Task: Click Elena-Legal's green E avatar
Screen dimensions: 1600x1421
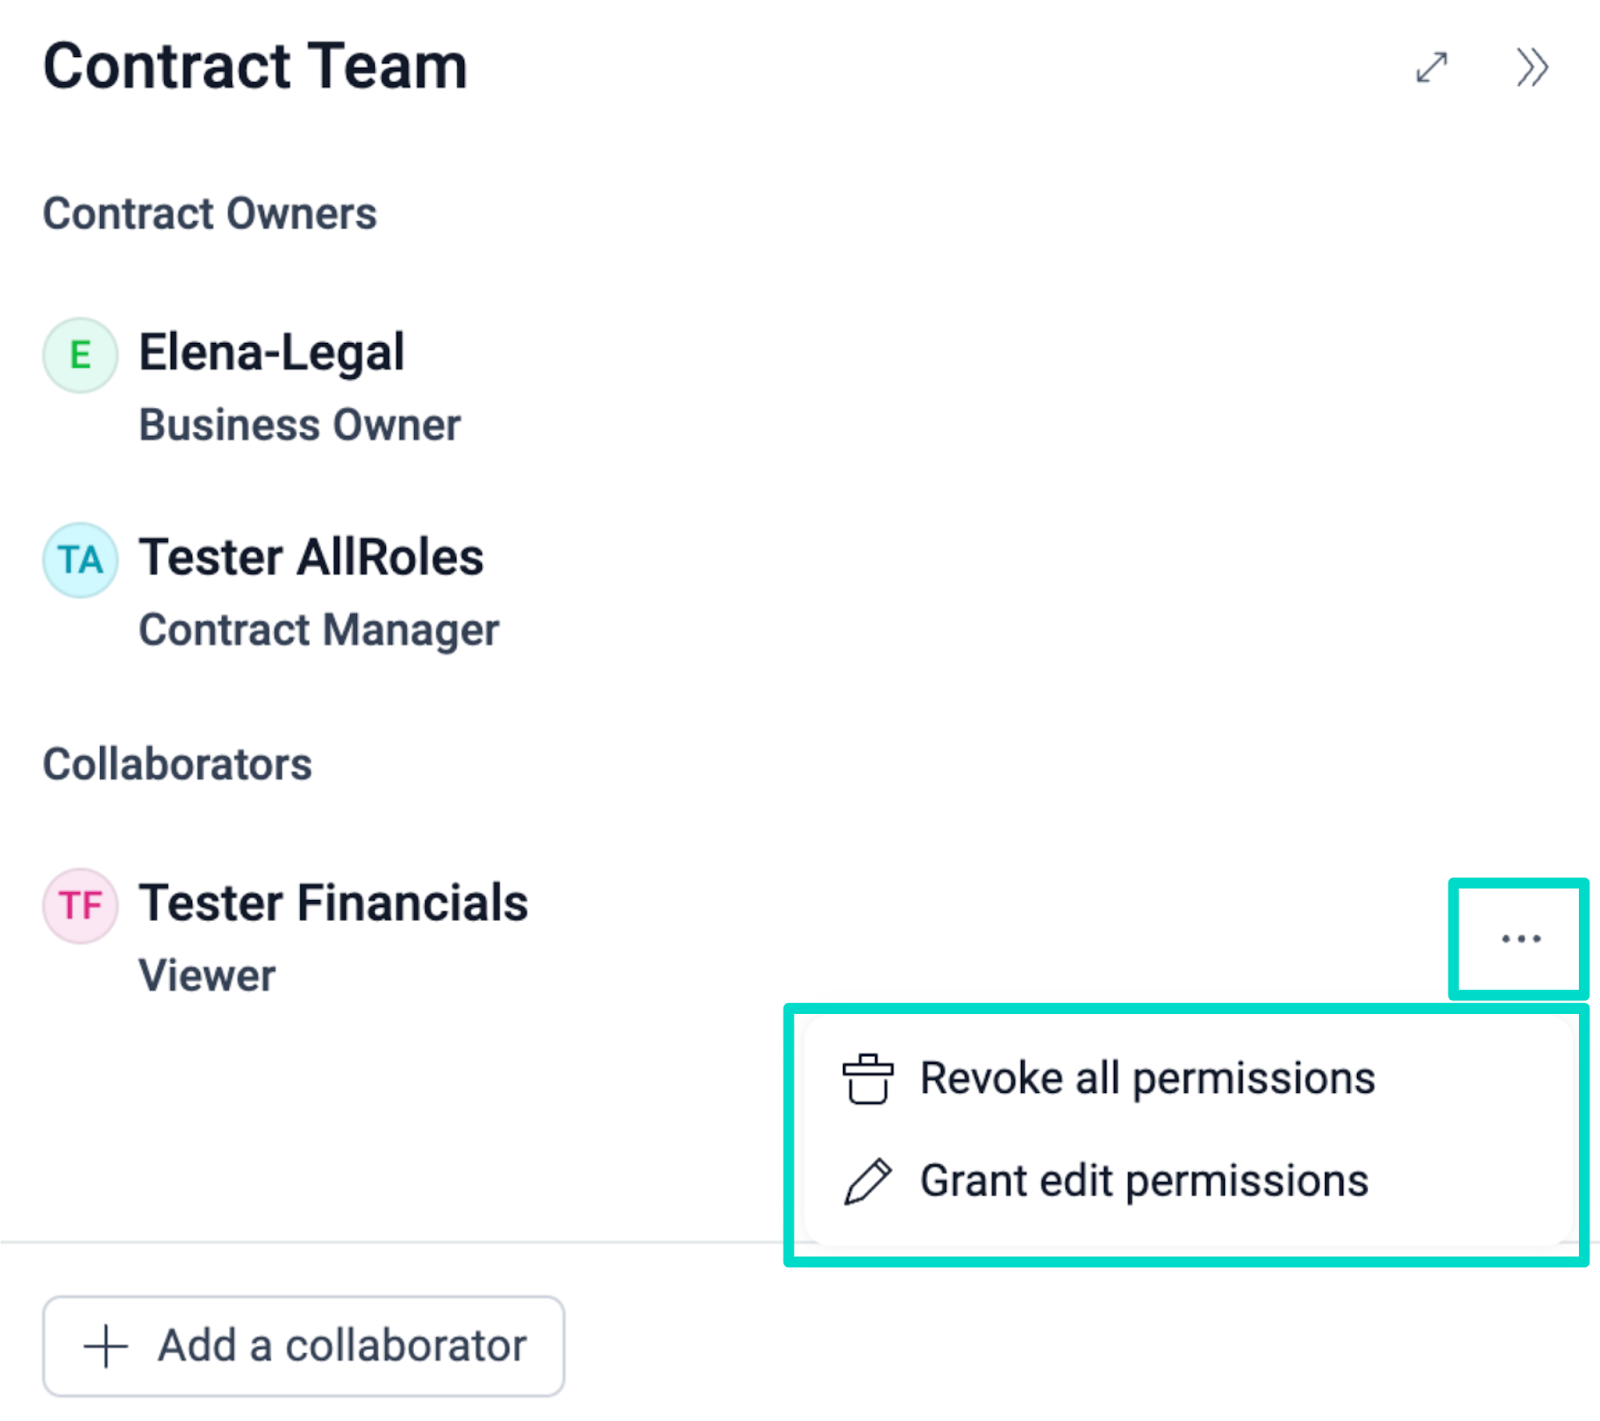Action: [x=80, y=355]
